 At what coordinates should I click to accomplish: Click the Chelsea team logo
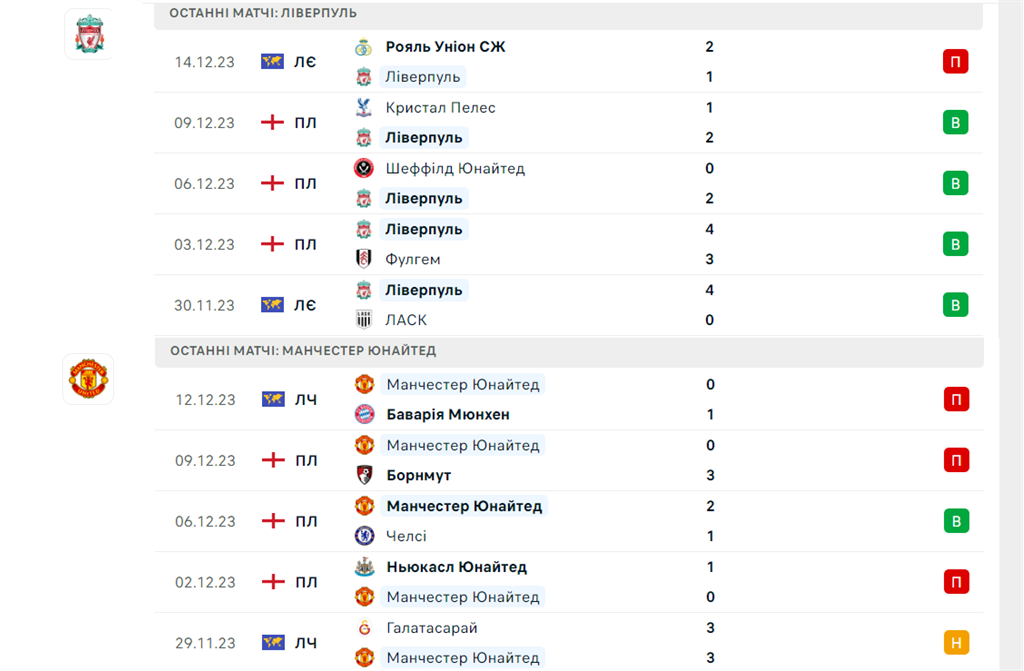click(365, 536)
